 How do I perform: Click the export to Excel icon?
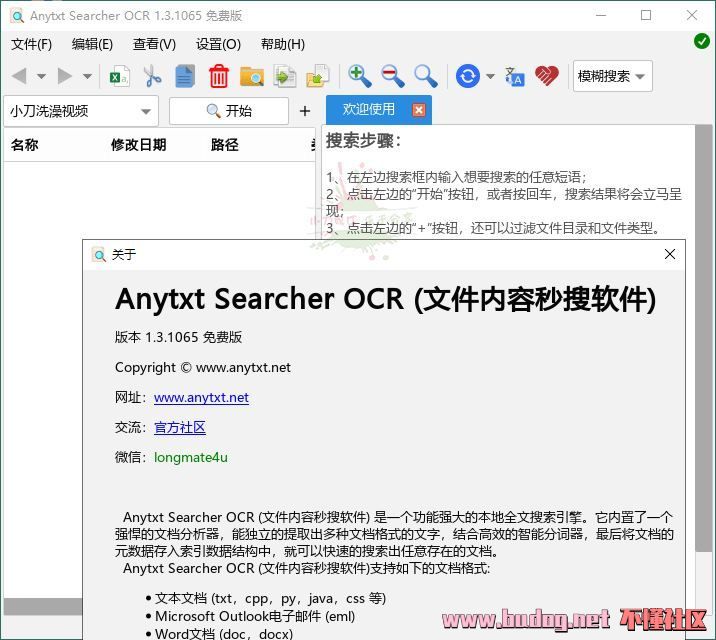click(x=120, y=76)
